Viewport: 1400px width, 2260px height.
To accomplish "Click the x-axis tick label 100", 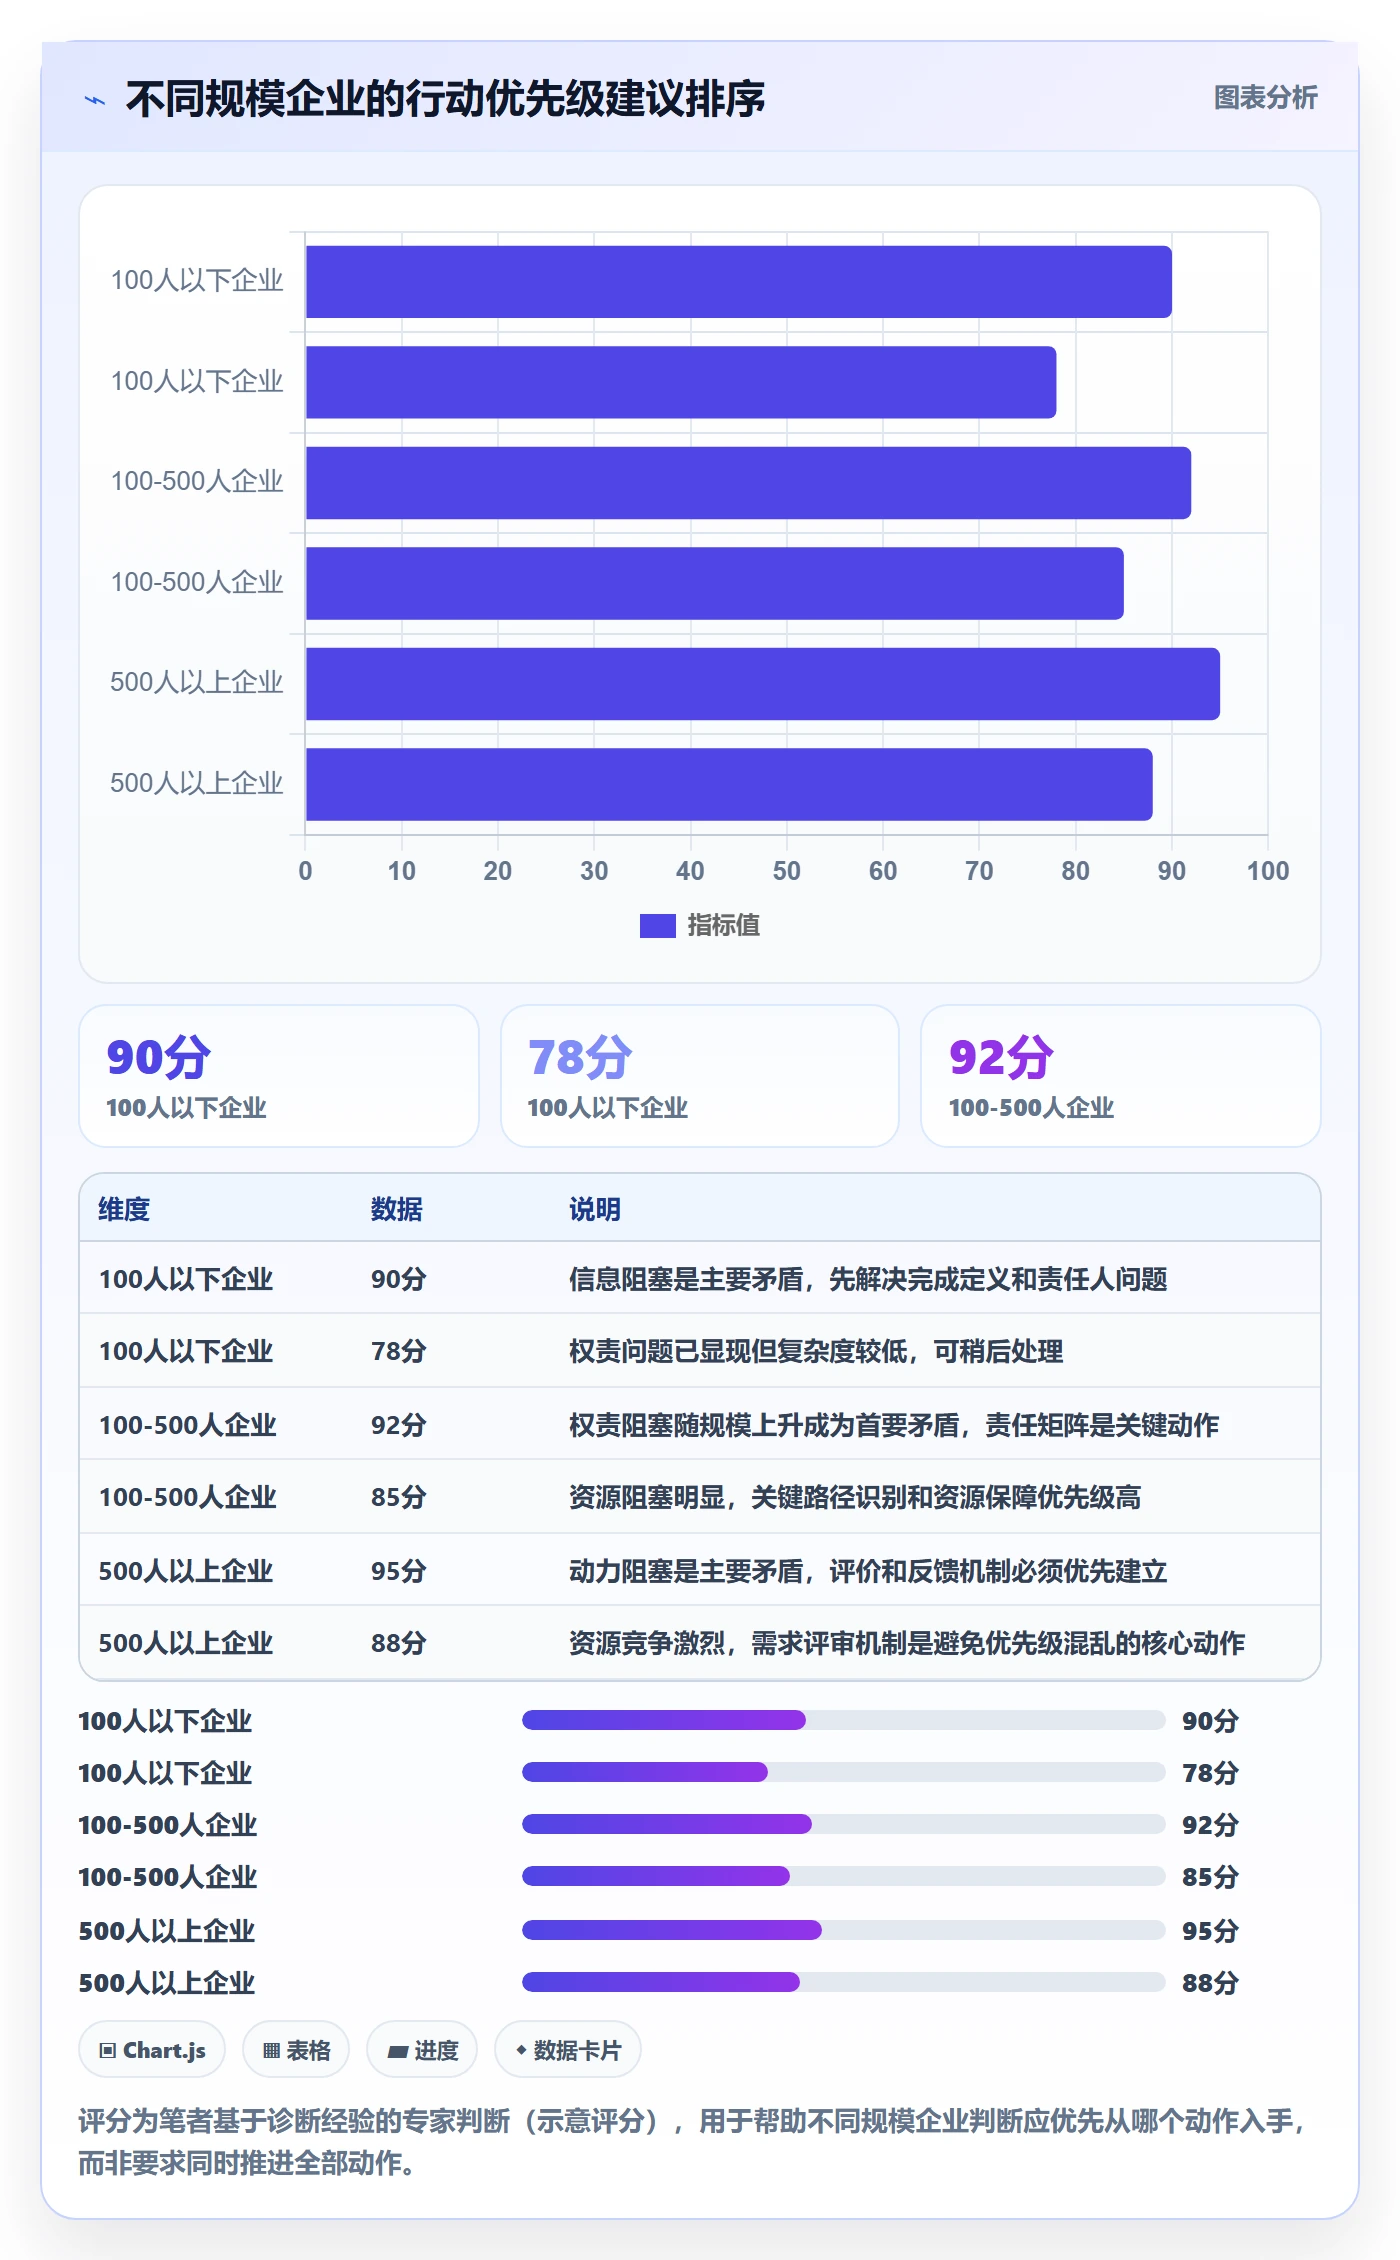I will [x=1267, y=871].
